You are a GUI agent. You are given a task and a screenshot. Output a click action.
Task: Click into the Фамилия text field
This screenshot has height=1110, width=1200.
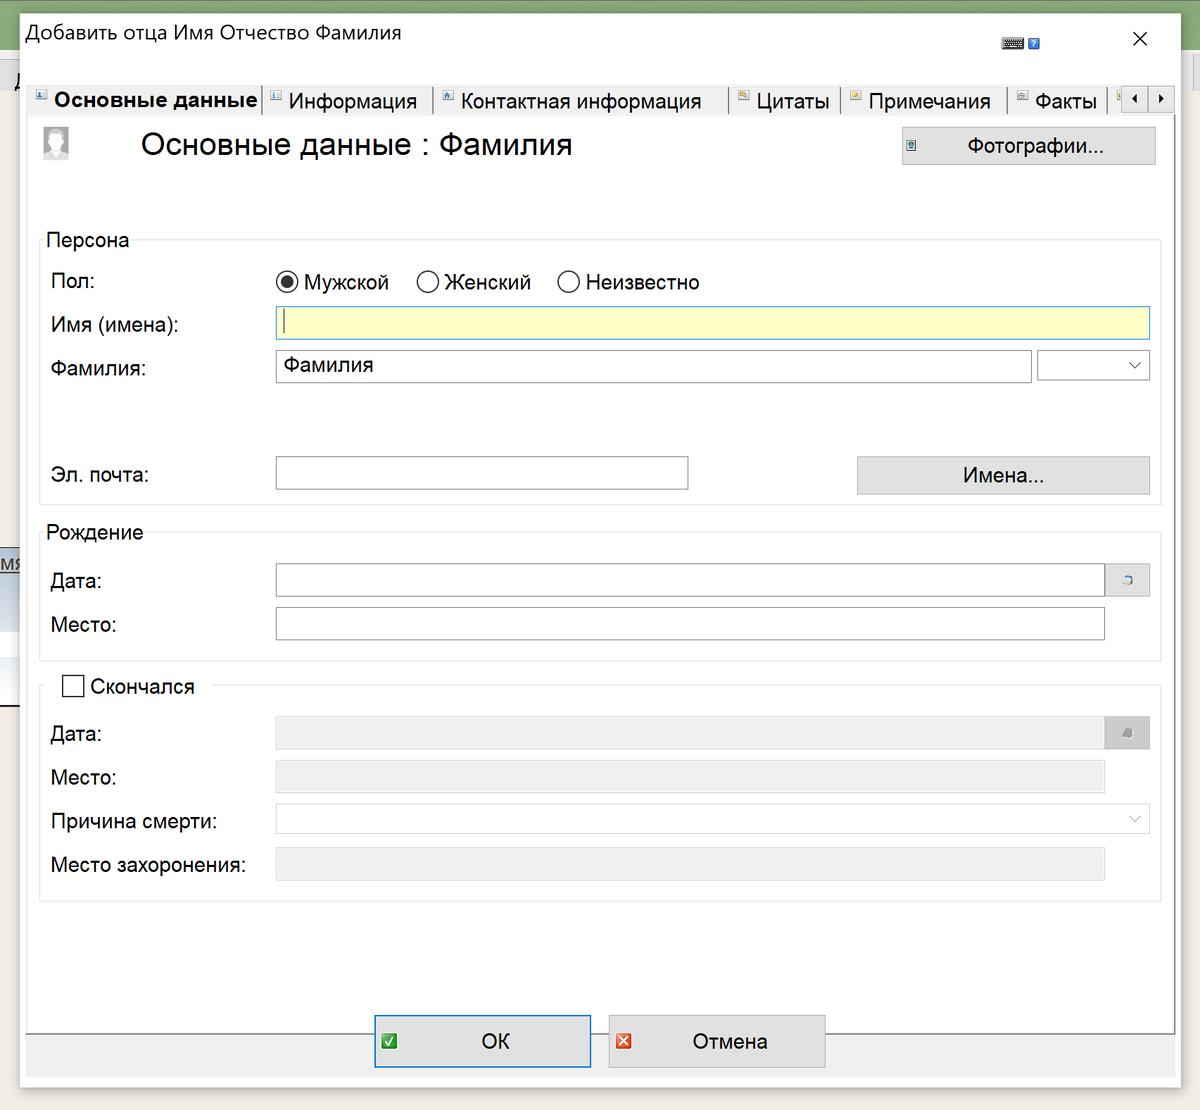point(653,366)
